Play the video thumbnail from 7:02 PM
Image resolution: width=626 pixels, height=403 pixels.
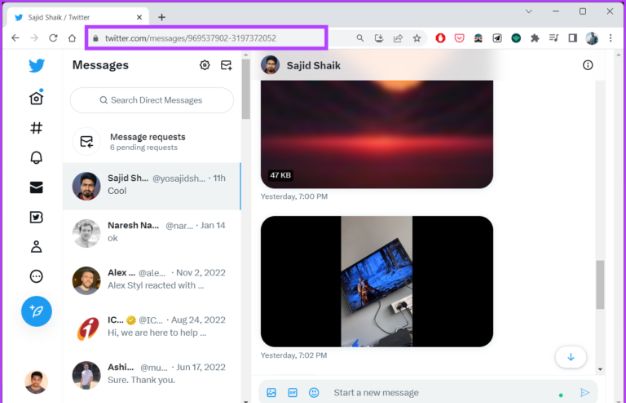tap(376, 281)
